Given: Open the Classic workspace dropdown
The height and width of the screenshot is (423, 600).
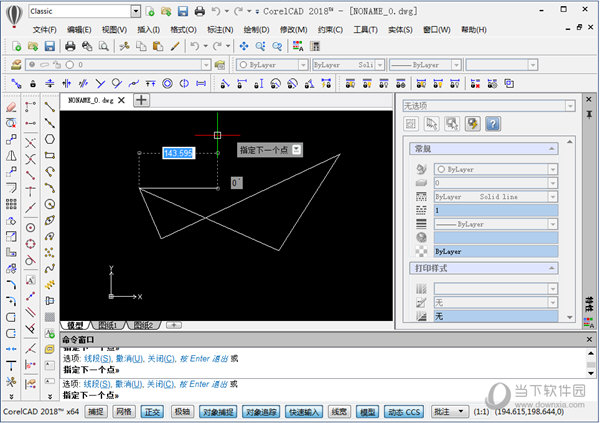Looking at the screenshot, I should tap(135, 12).
